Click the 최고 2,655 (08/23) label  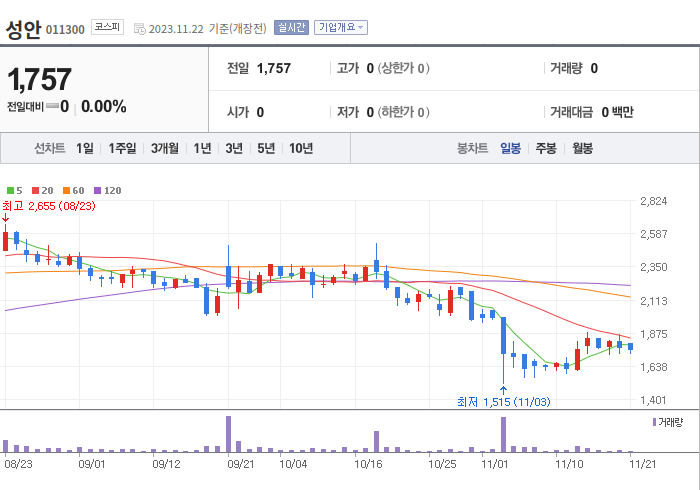(x=49, y=206)
